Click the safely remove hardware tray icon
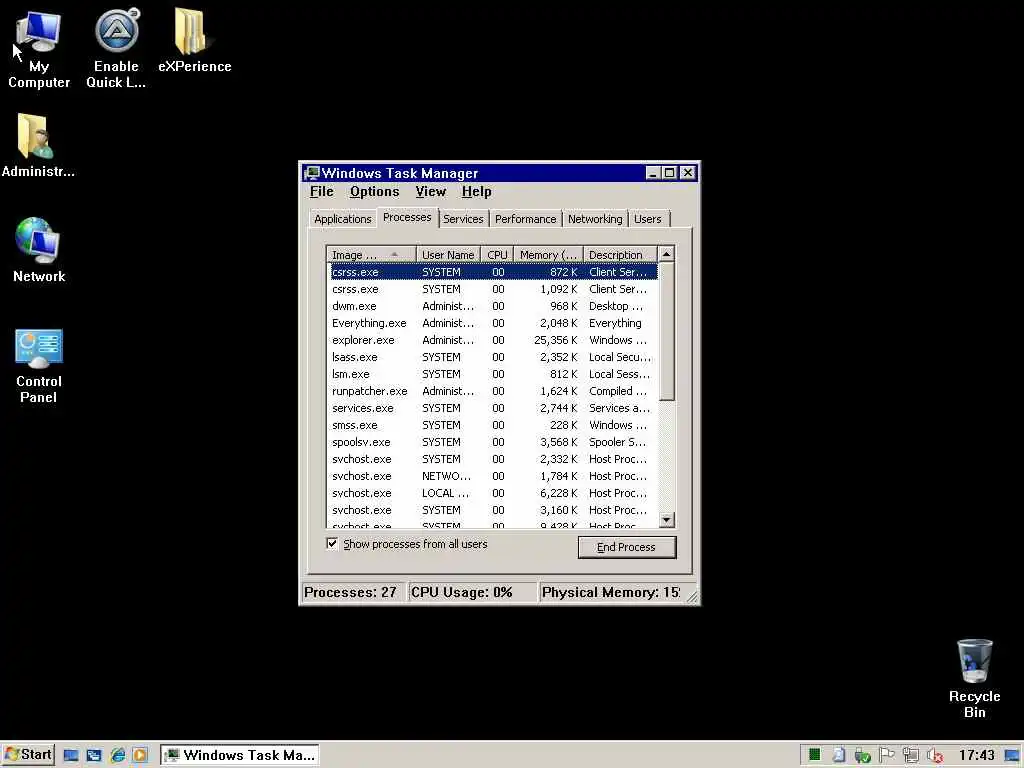Viewport: 1024px width, 768px height. click(862, 756)
